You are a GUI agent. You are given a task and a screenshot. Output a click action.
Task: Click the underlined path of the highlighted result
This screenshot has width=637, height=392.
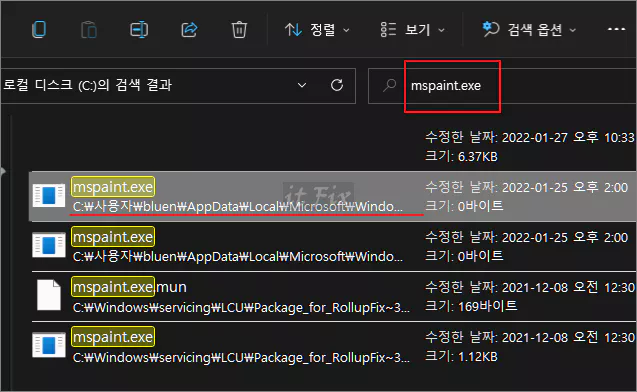point(238,207)
